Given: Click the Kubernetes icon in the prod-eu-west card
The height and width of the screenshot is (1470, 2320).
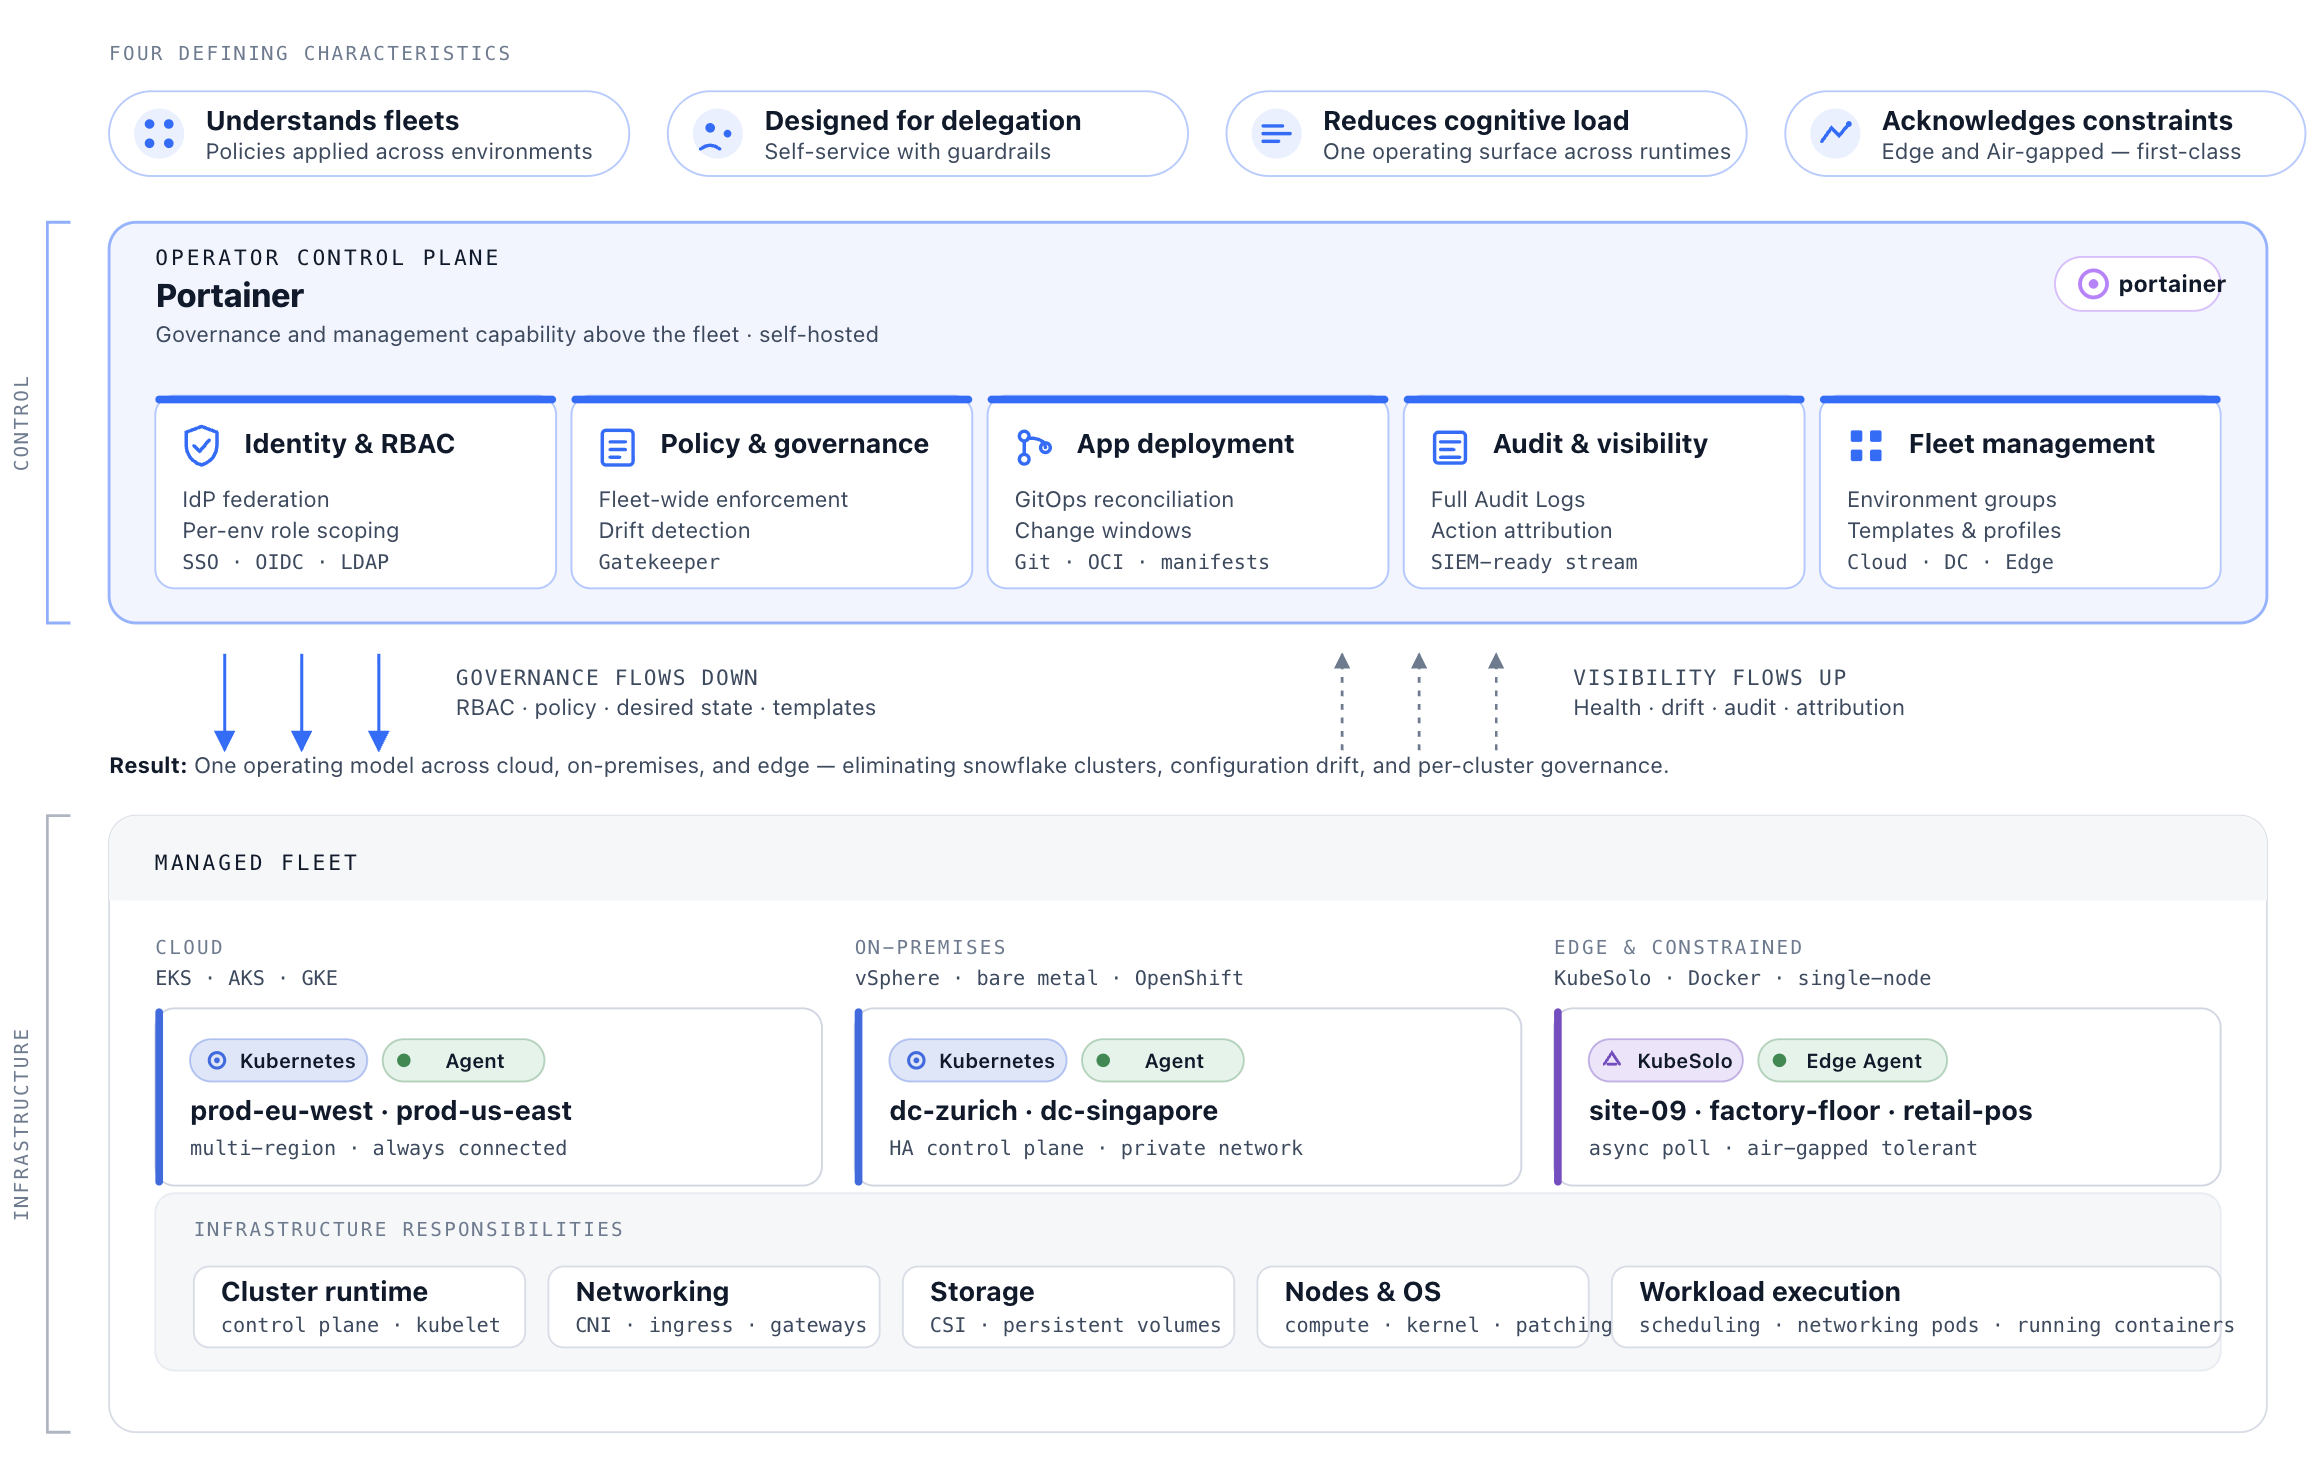Looking at the screenshot, I should point(217,1060).
